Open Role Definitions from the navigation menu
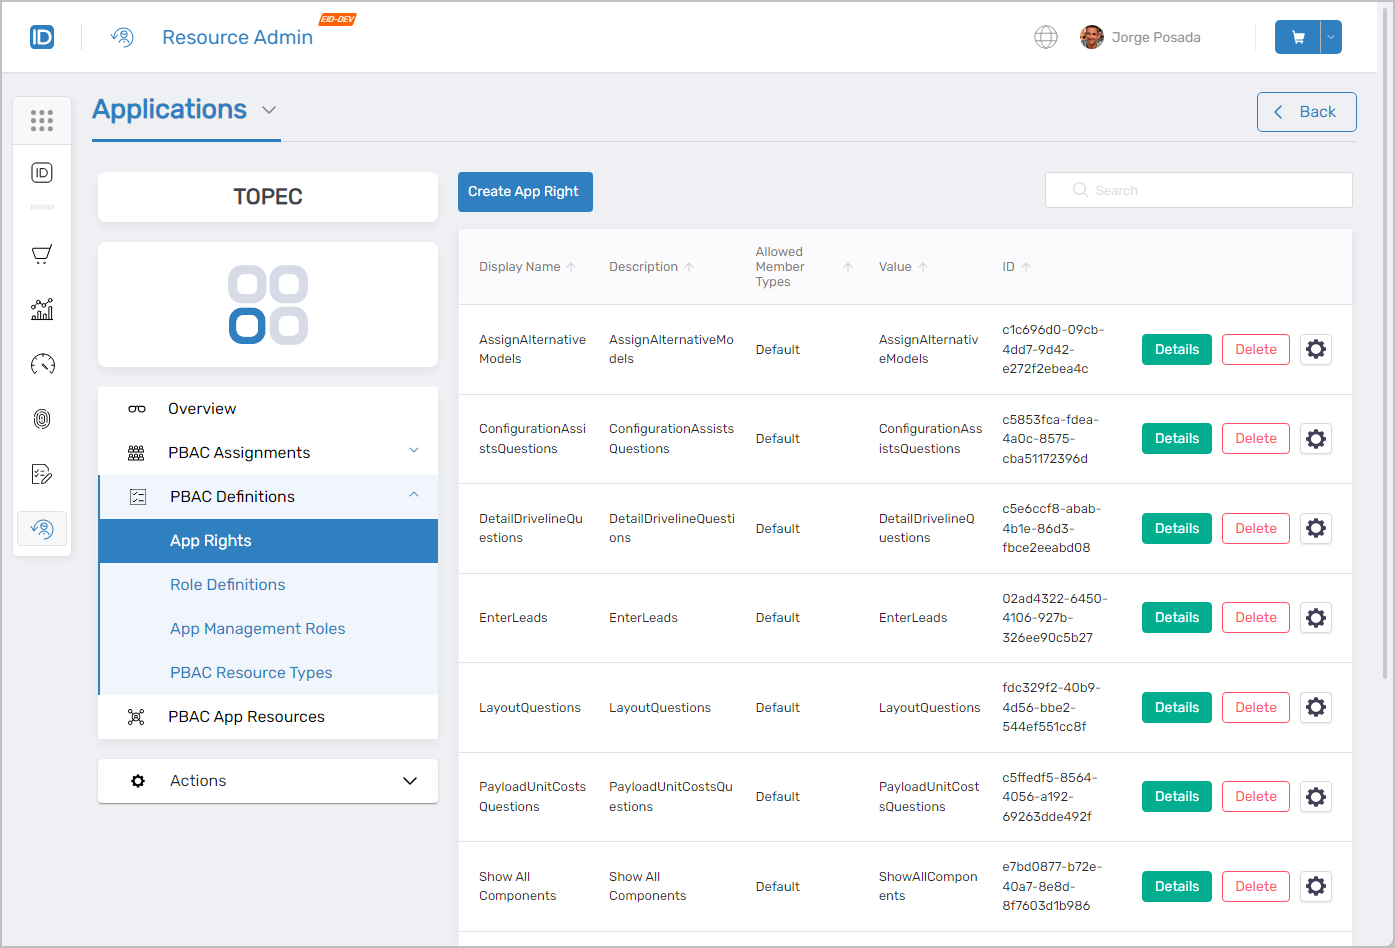Viewport: 1395px width, 948px height. click(x=227, y=584)
